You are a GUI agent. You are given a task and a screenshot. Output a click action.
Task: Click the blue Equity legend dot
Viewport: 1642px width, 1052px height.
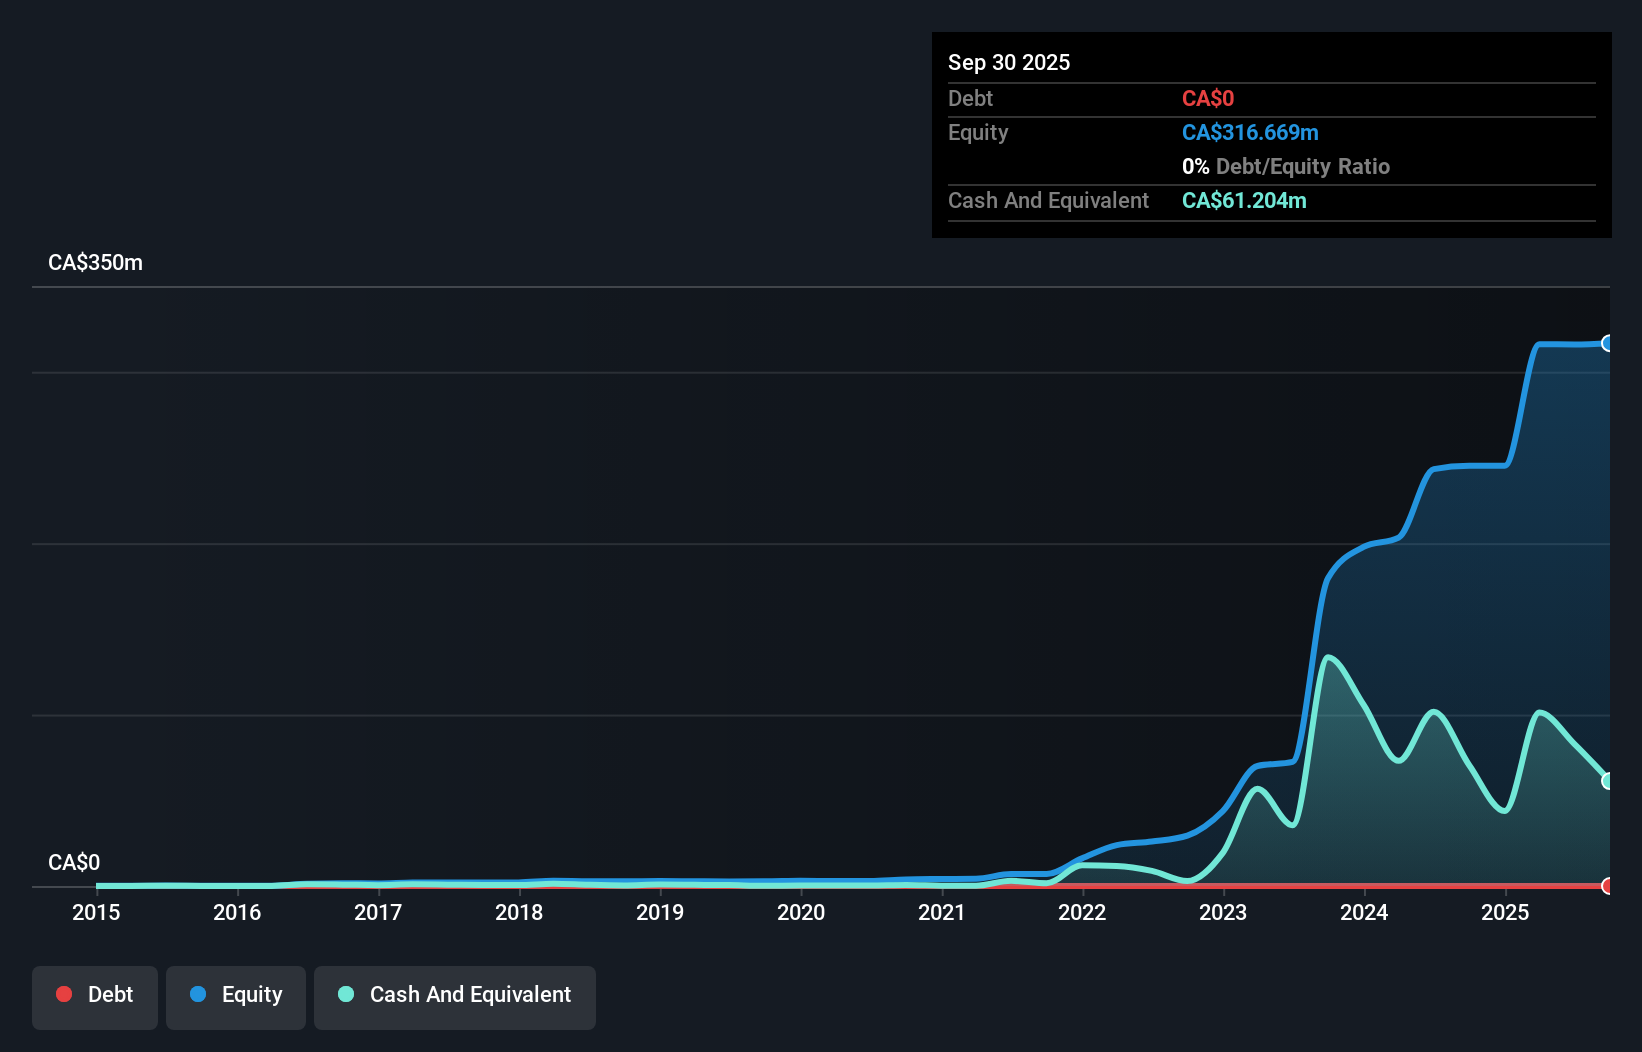pos(199,995)
